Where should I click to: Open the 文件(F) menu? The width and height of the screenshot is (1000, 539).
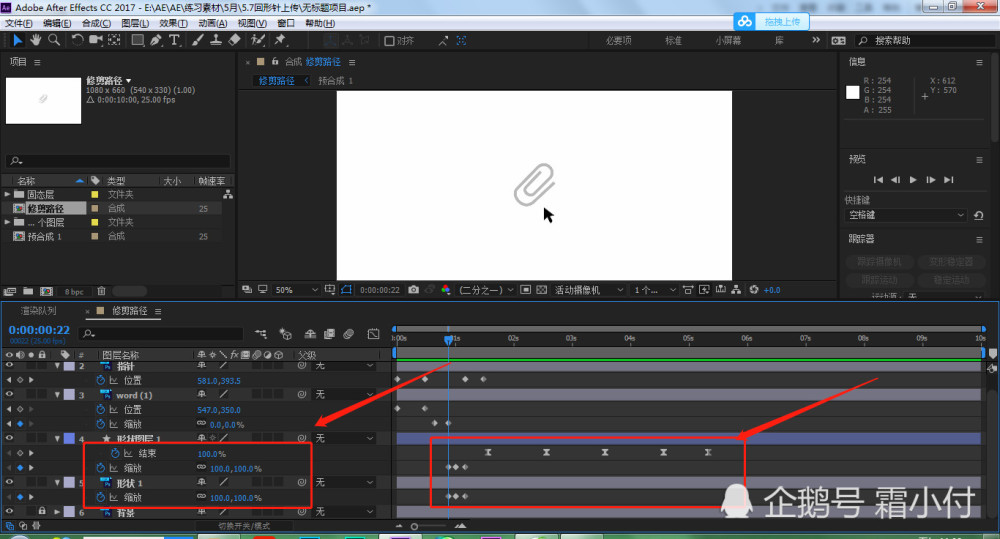coord(18,23)
